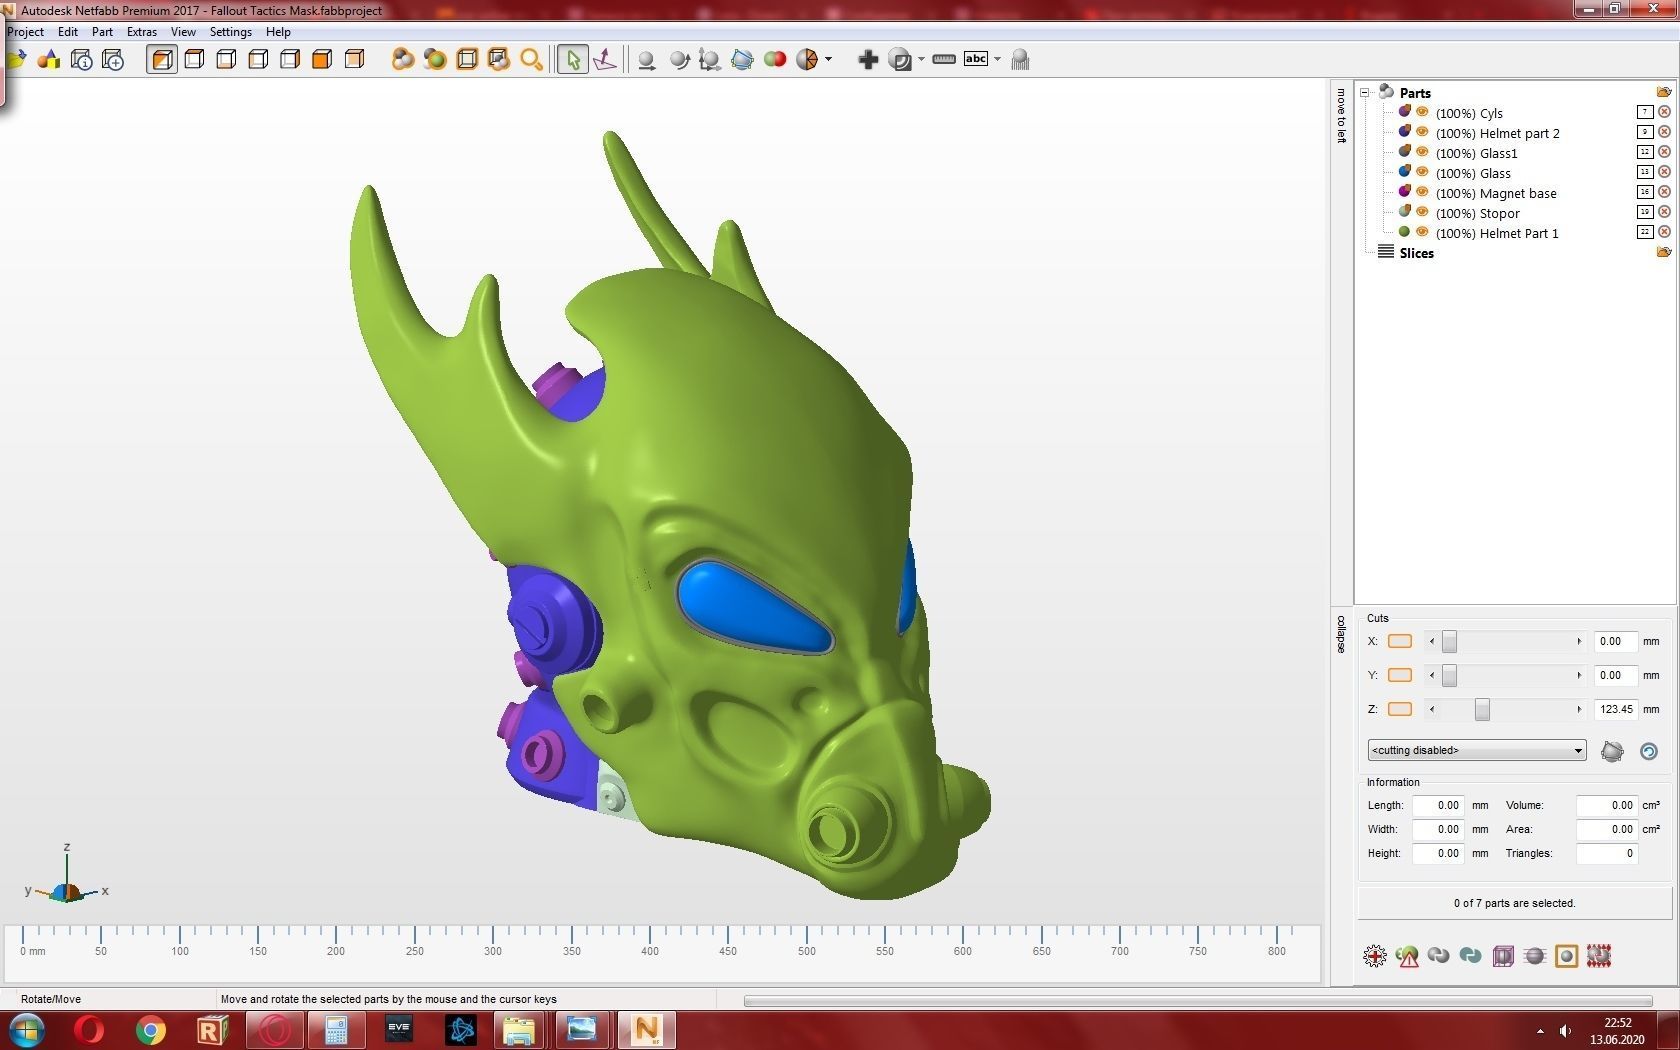Activate the green arrow selection mode

tap(573, 60)
